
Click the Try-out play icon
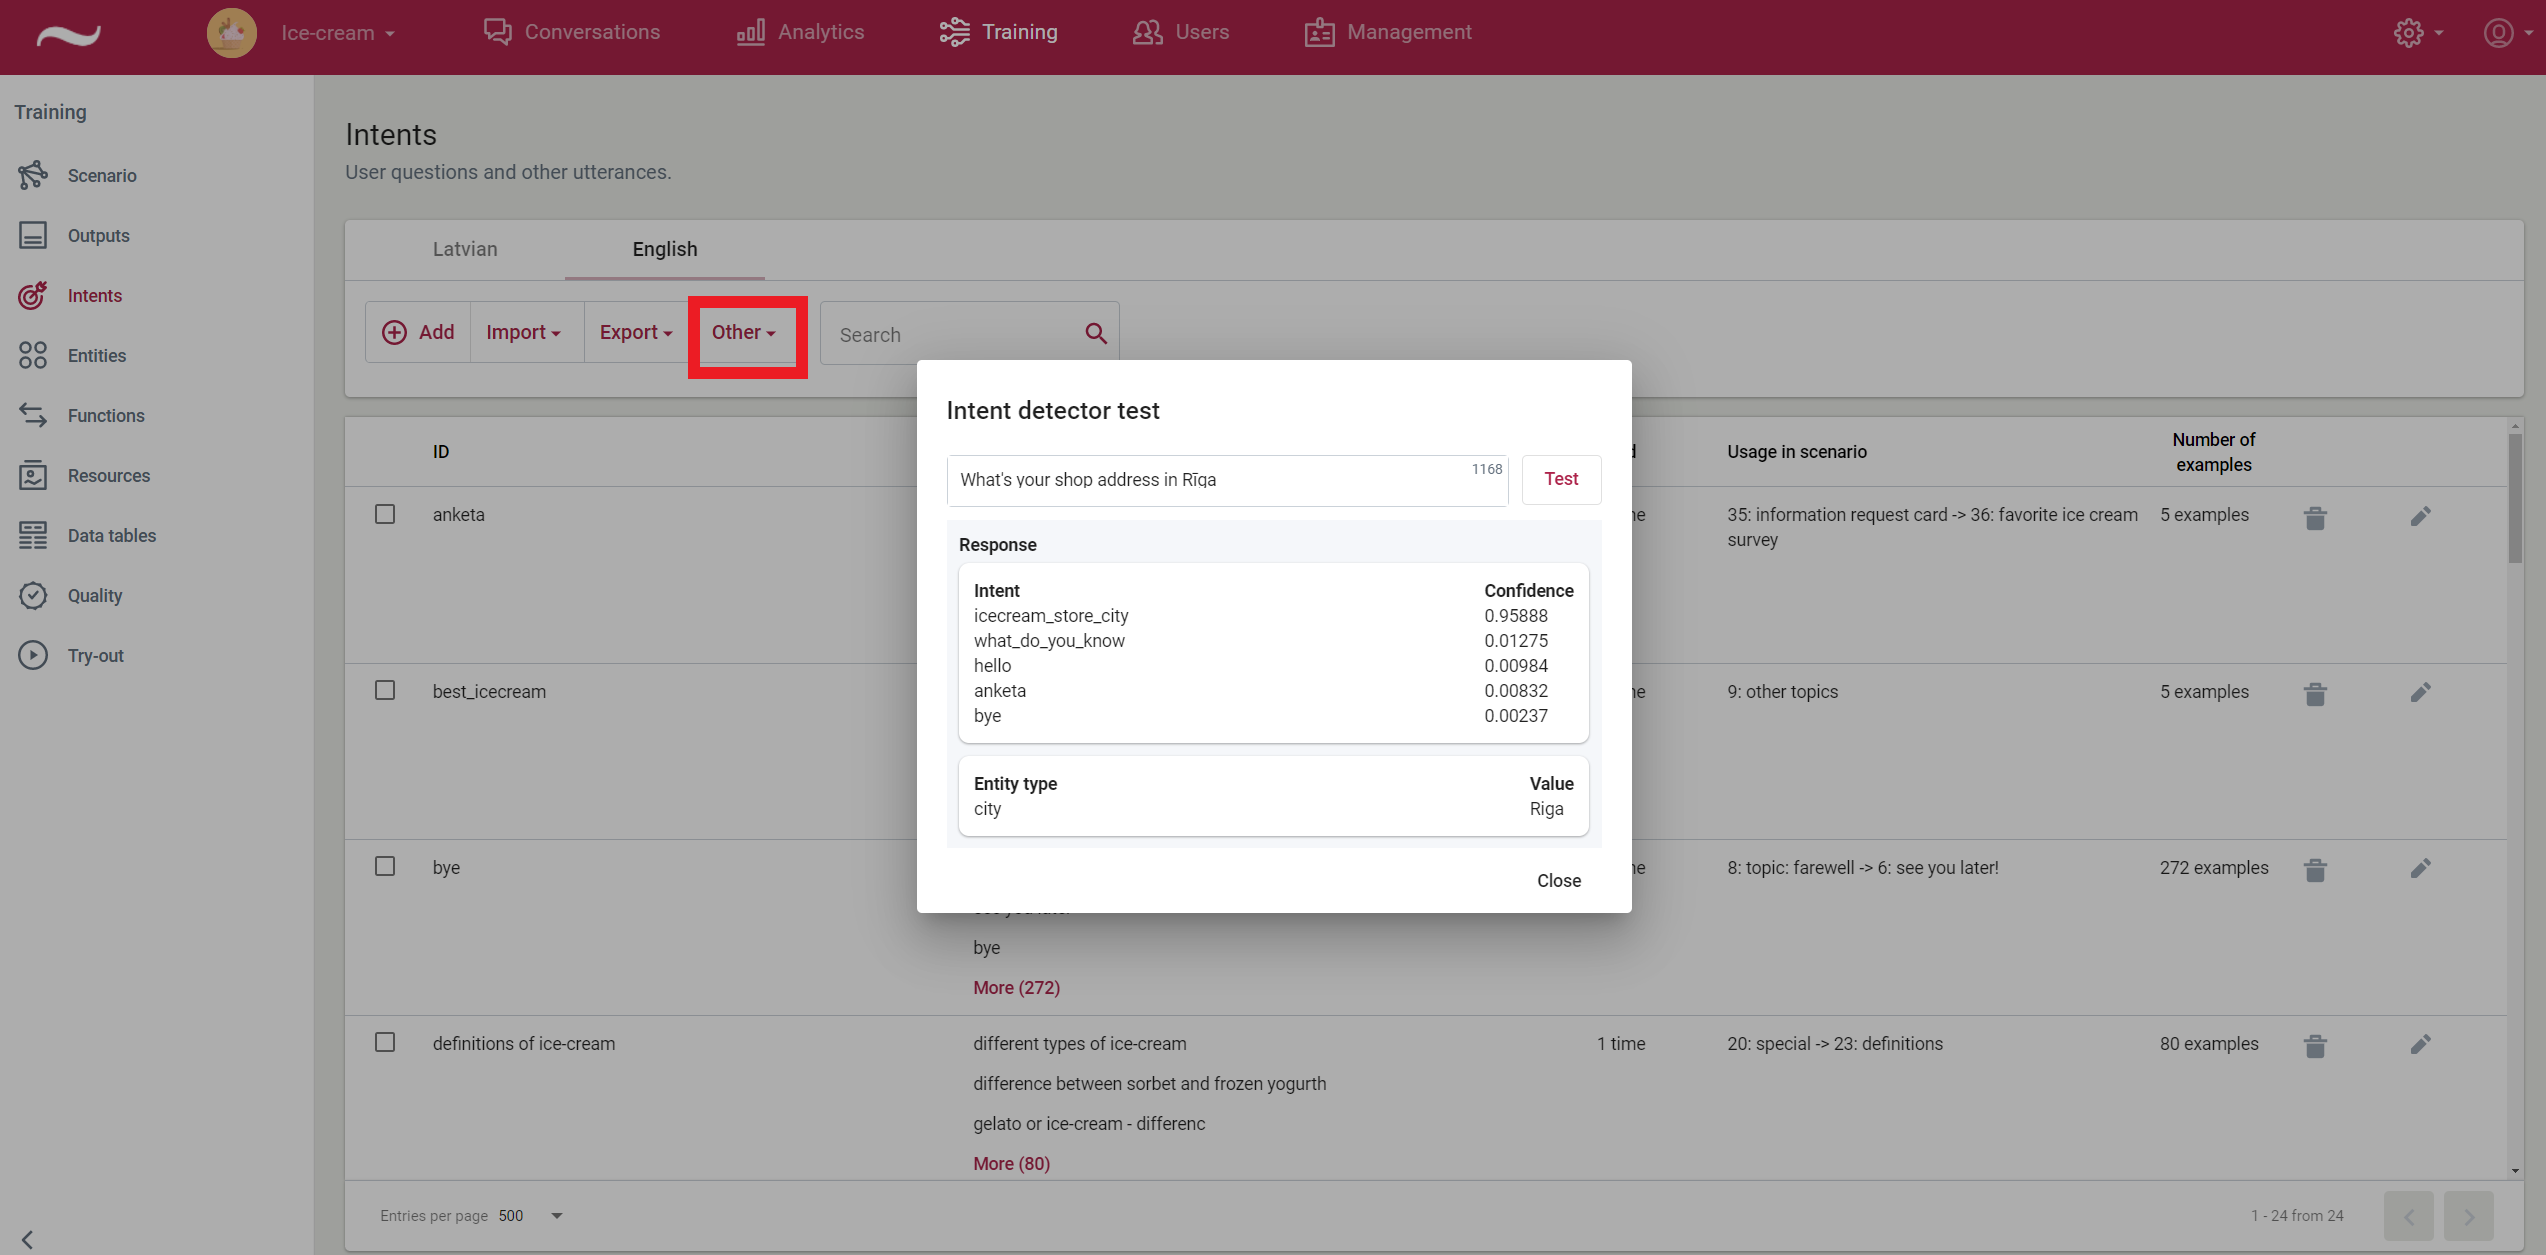point(33,655)
